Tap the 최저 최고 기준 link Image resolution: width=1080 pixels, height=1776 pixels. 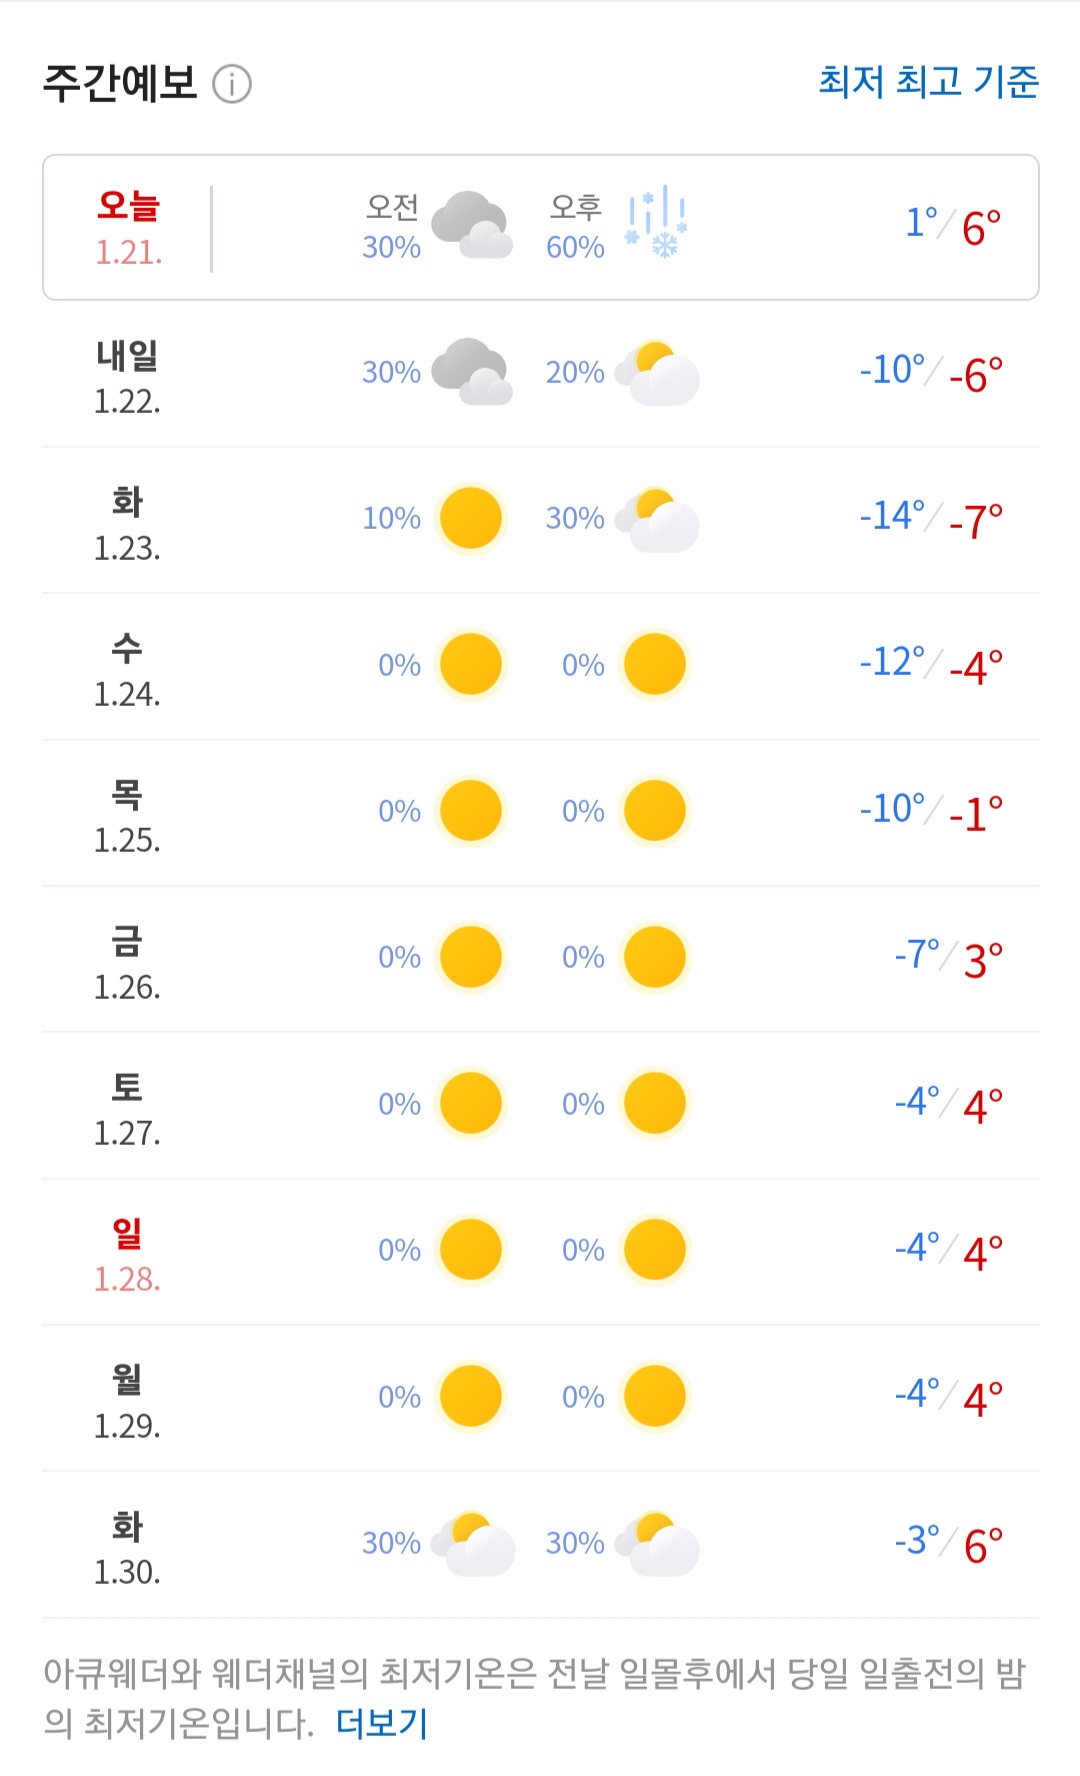coord(928,82)
